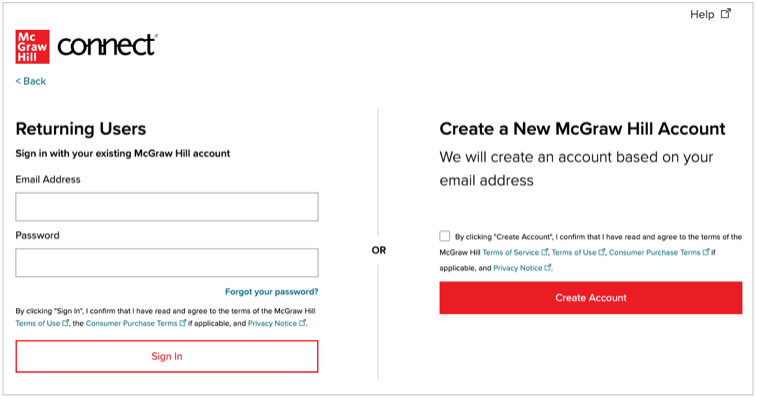Go back using the Back link

pyautogui.click(x=31, y=81)
